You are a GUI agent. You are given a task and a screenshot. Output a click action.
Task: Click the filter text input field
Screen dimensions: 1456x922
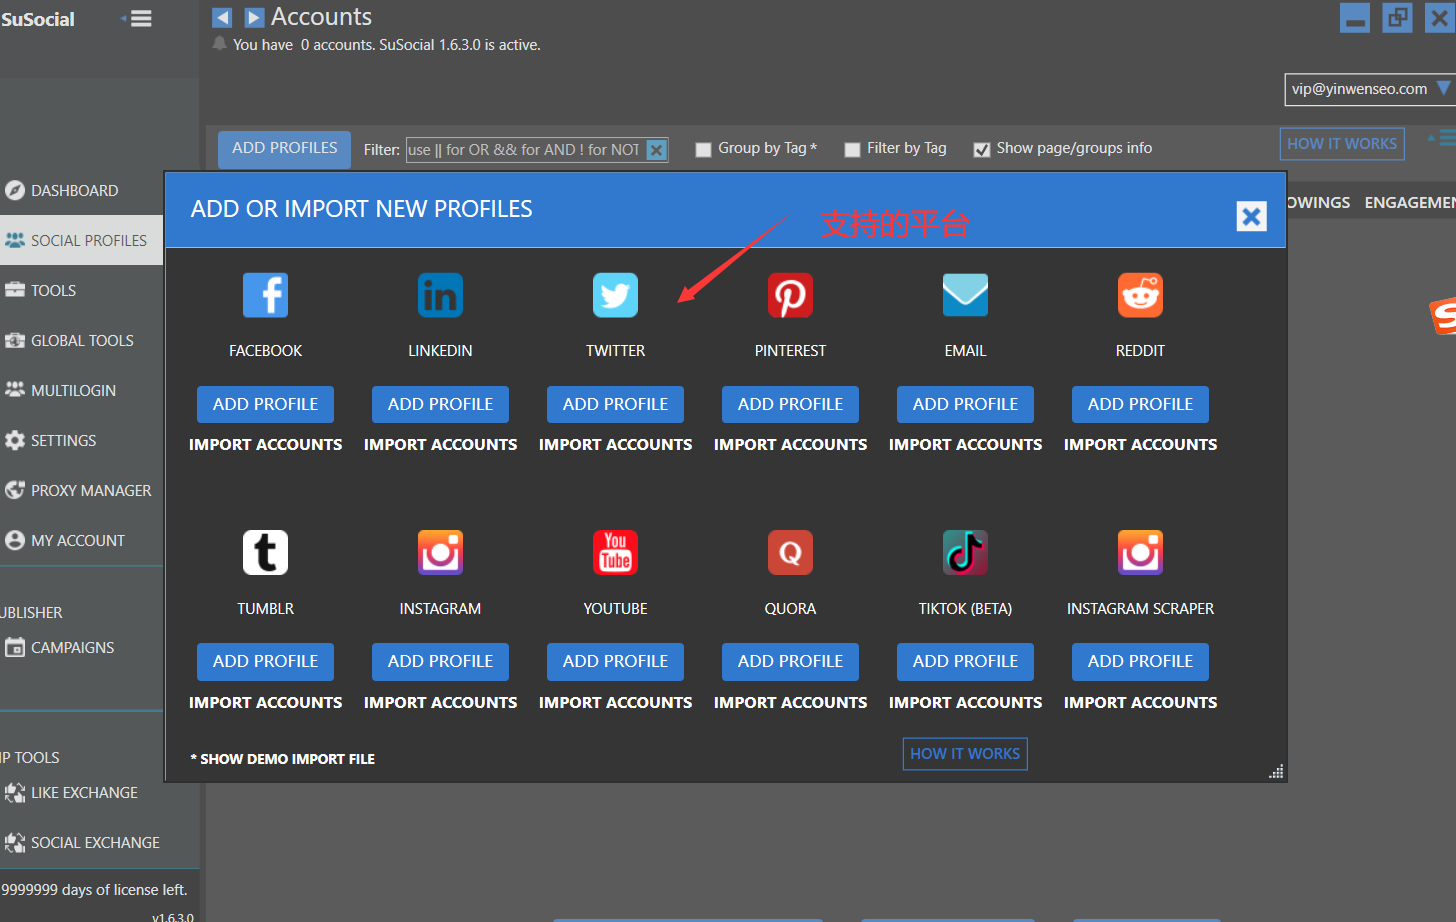pos(524,150)
